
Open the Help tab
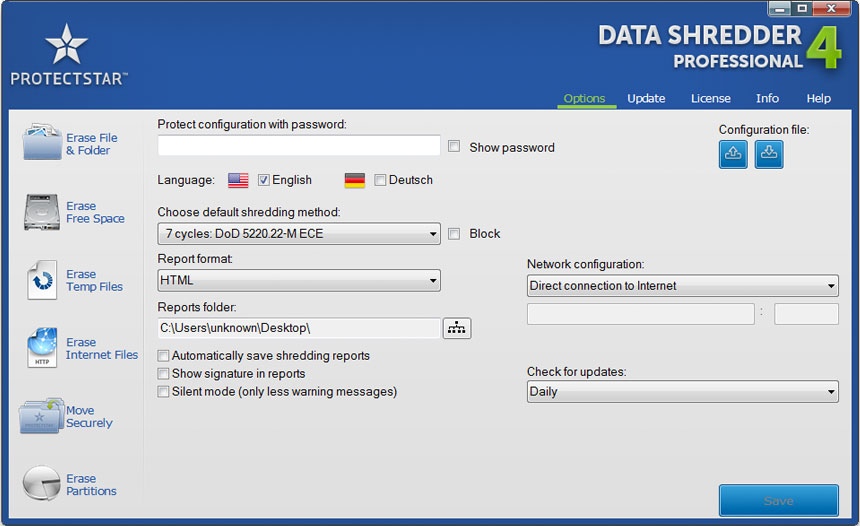[818, 98]
